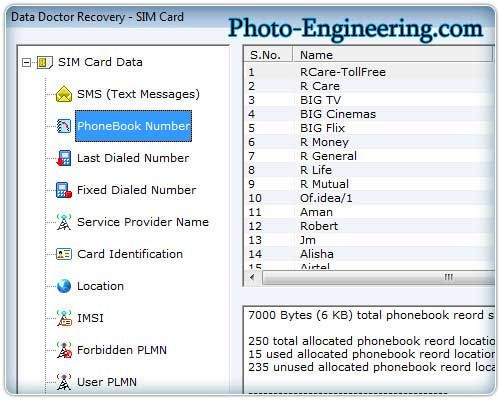This screenshot has width=500, height=400.
Task: Click the SIM card icon at tree root
Action: [x=44, y=62]
